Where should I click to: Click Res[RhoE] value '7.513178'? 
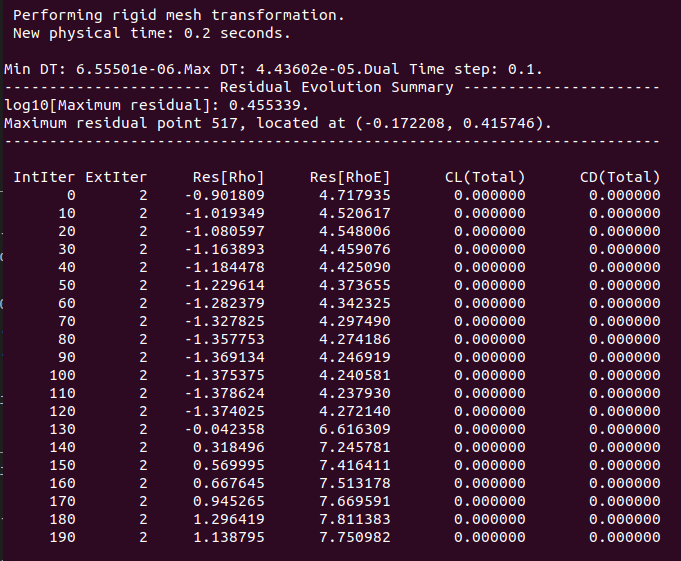tap(355, 484)
